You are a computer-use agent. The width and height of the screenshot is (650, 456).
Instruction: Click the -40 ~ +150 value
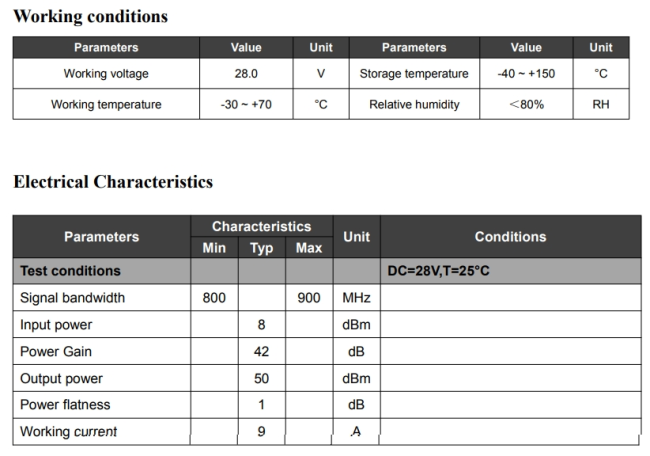(526, 74)
